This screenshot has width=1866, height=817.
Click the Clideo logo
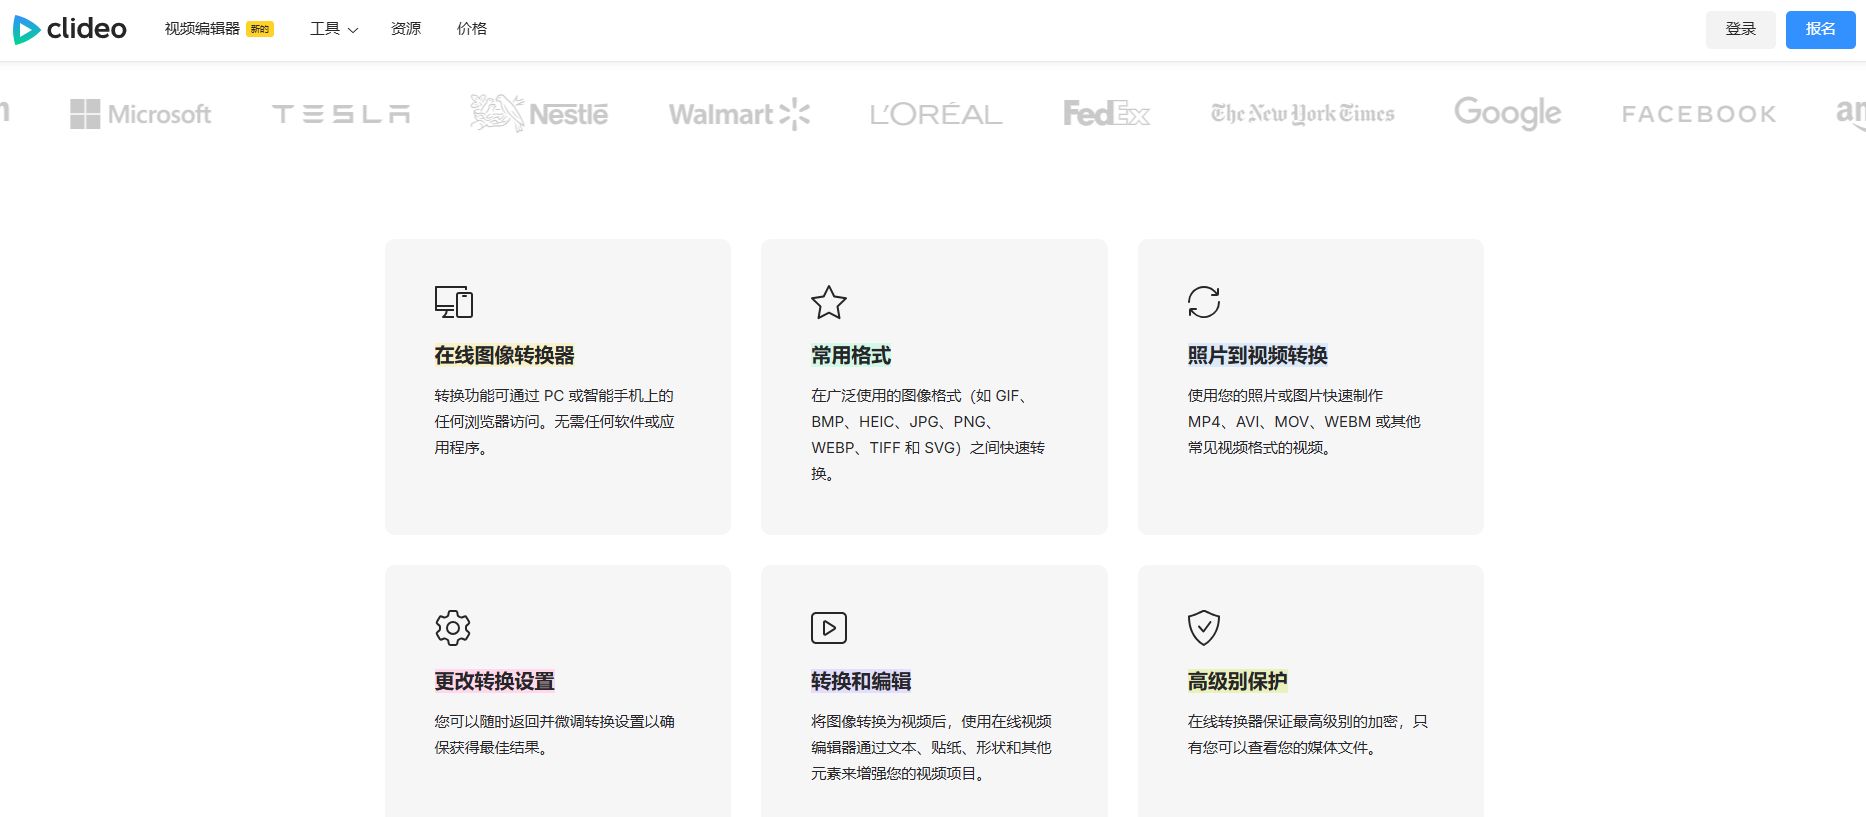(x=70, y=29)
